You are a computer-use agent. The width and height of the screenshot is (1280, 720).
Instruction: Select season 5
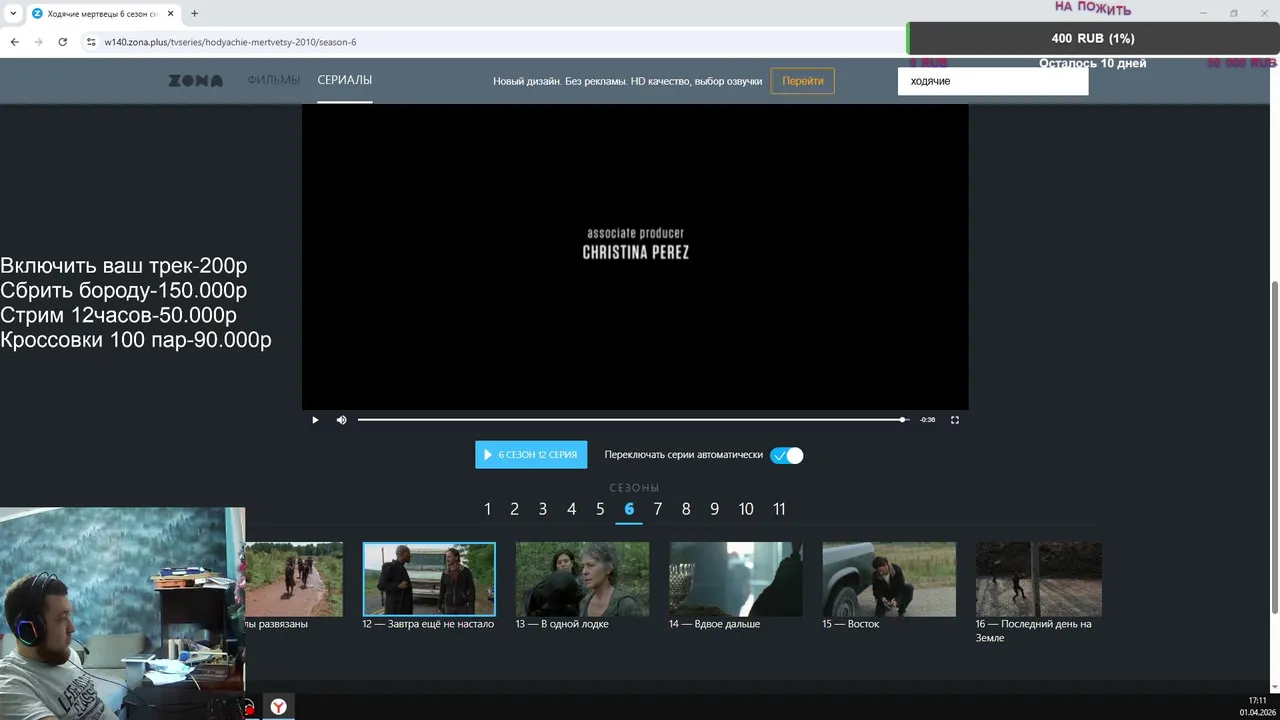(x=600, y=509)
